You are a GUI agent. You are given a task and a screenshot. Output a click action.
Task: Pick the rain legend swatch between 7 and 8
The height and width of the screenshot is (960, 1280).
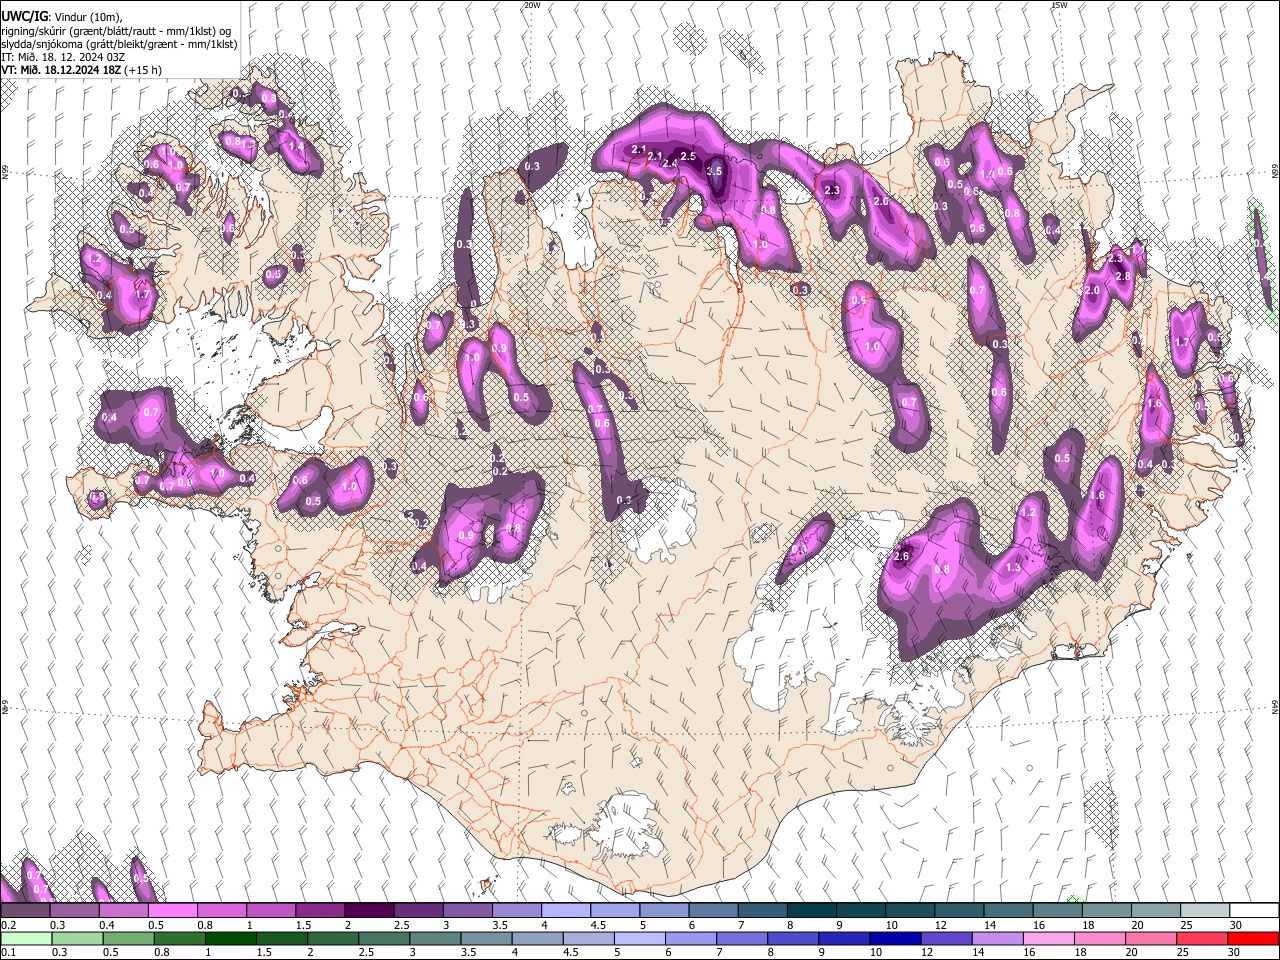click(x=743, y=938)
